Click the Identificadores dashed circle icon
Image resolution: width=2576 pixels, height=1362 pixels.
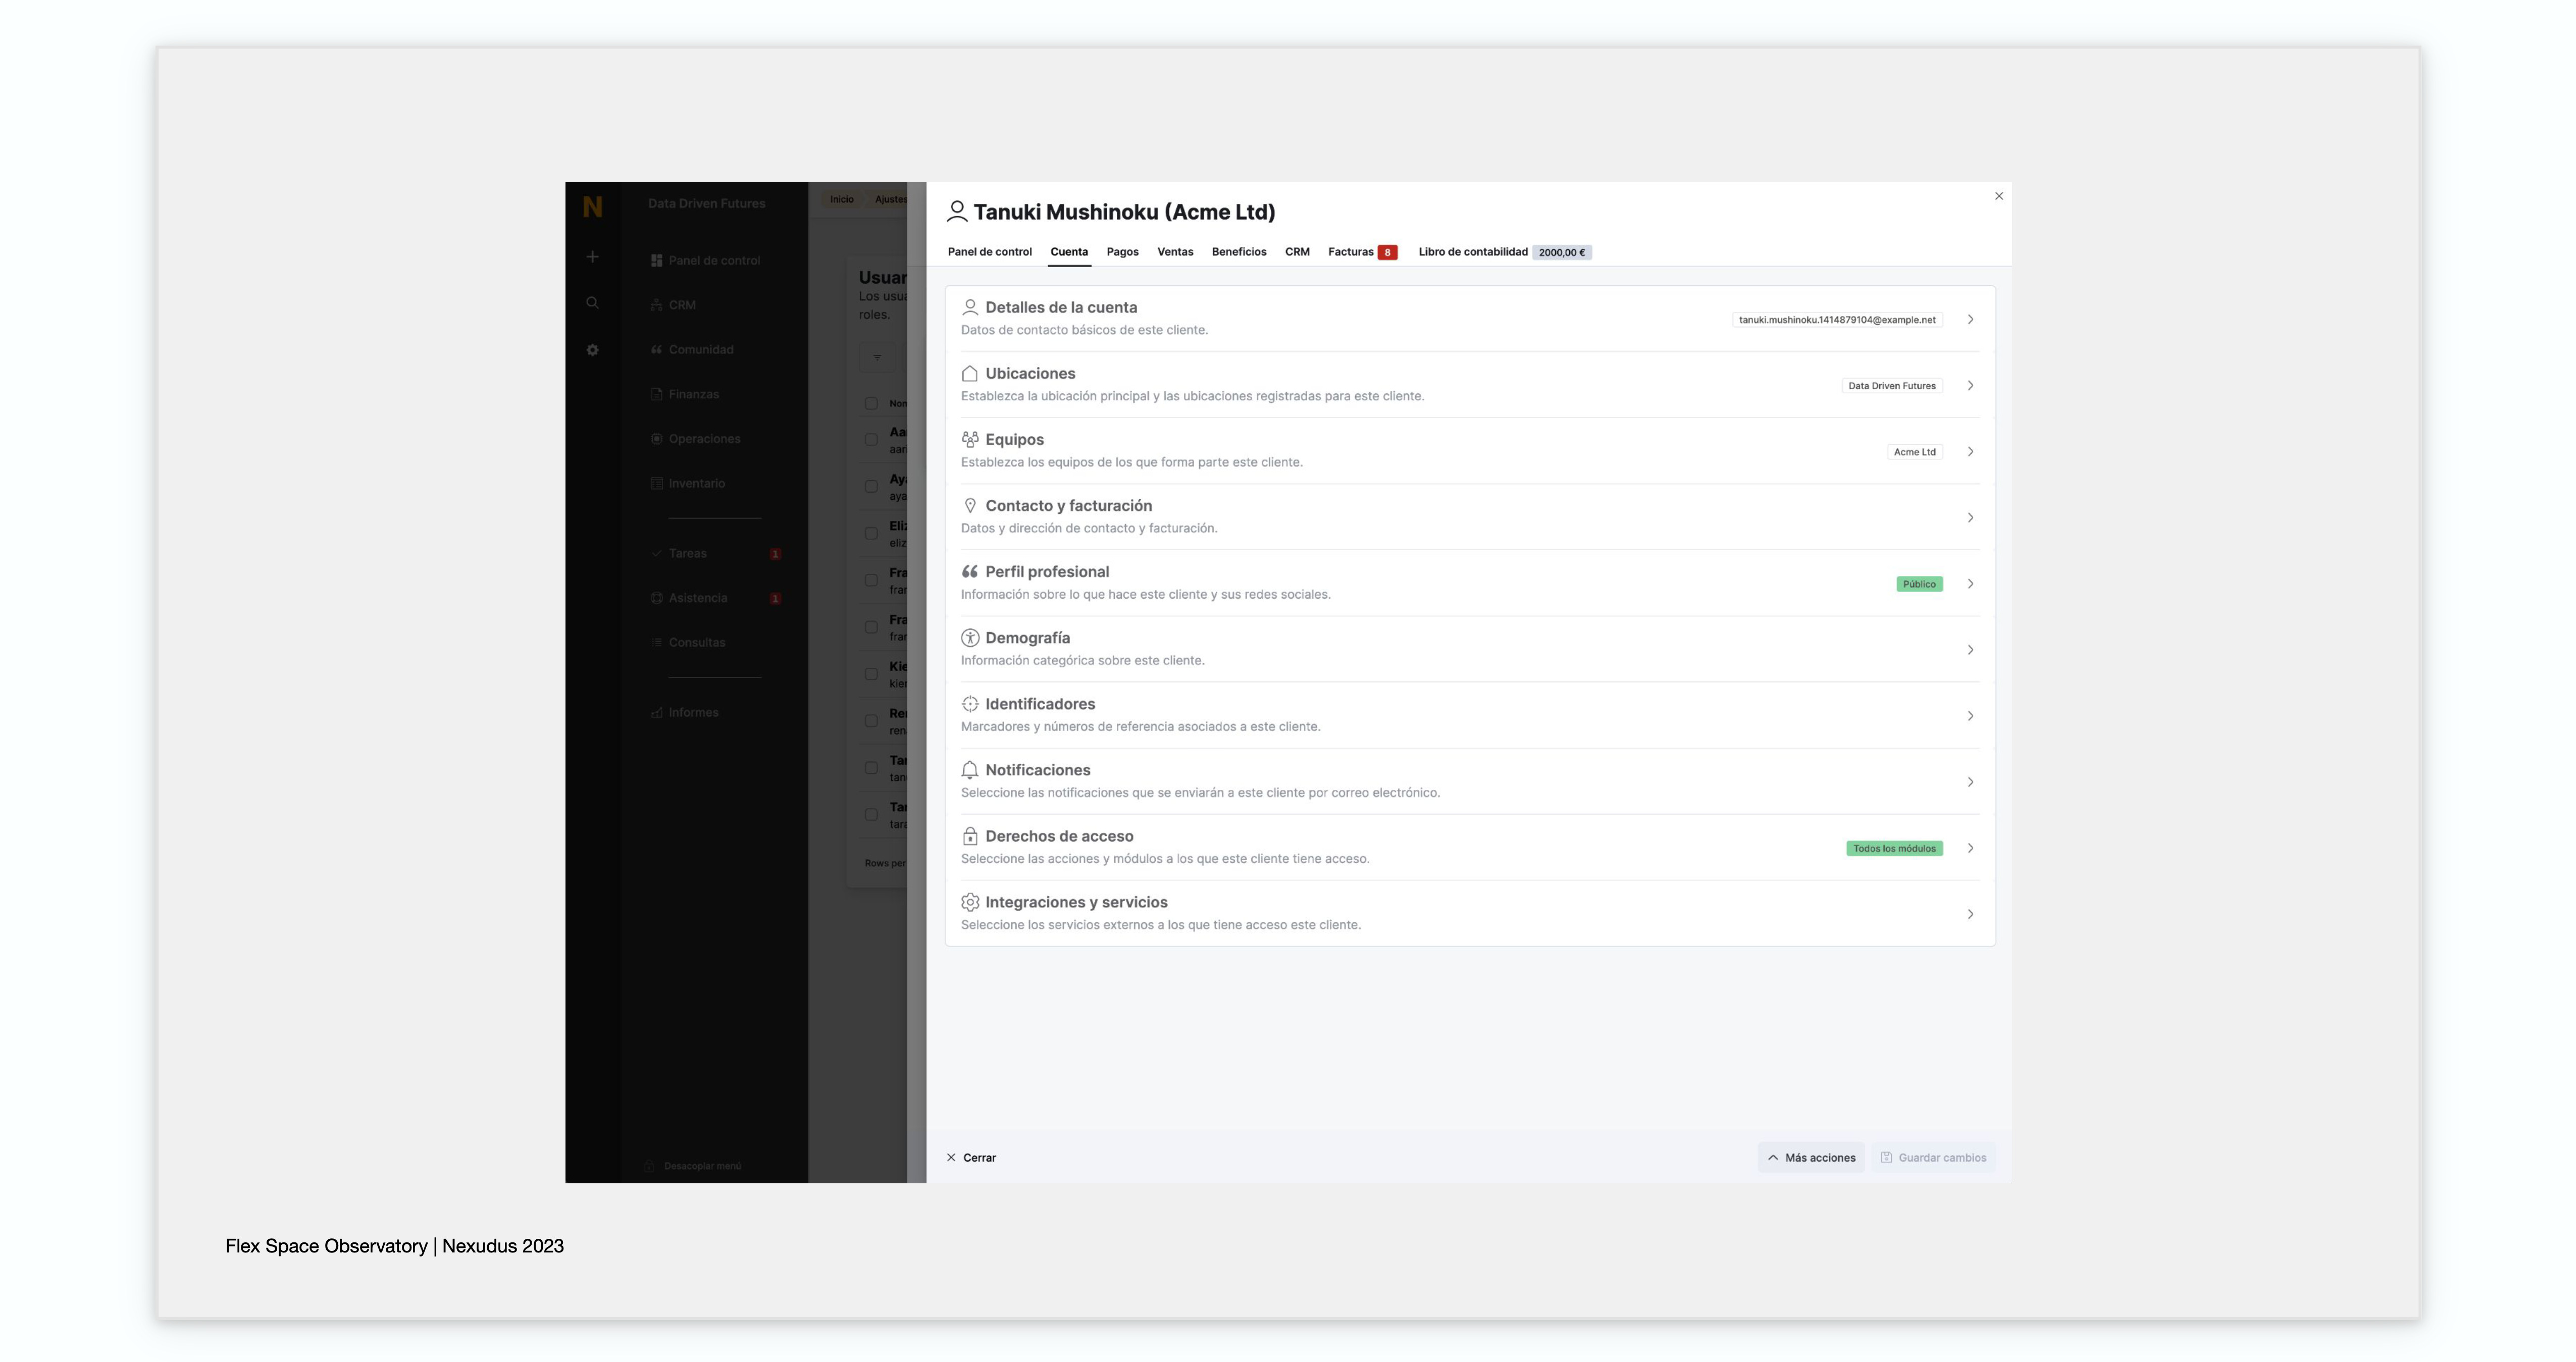click(x=969, y=703)
